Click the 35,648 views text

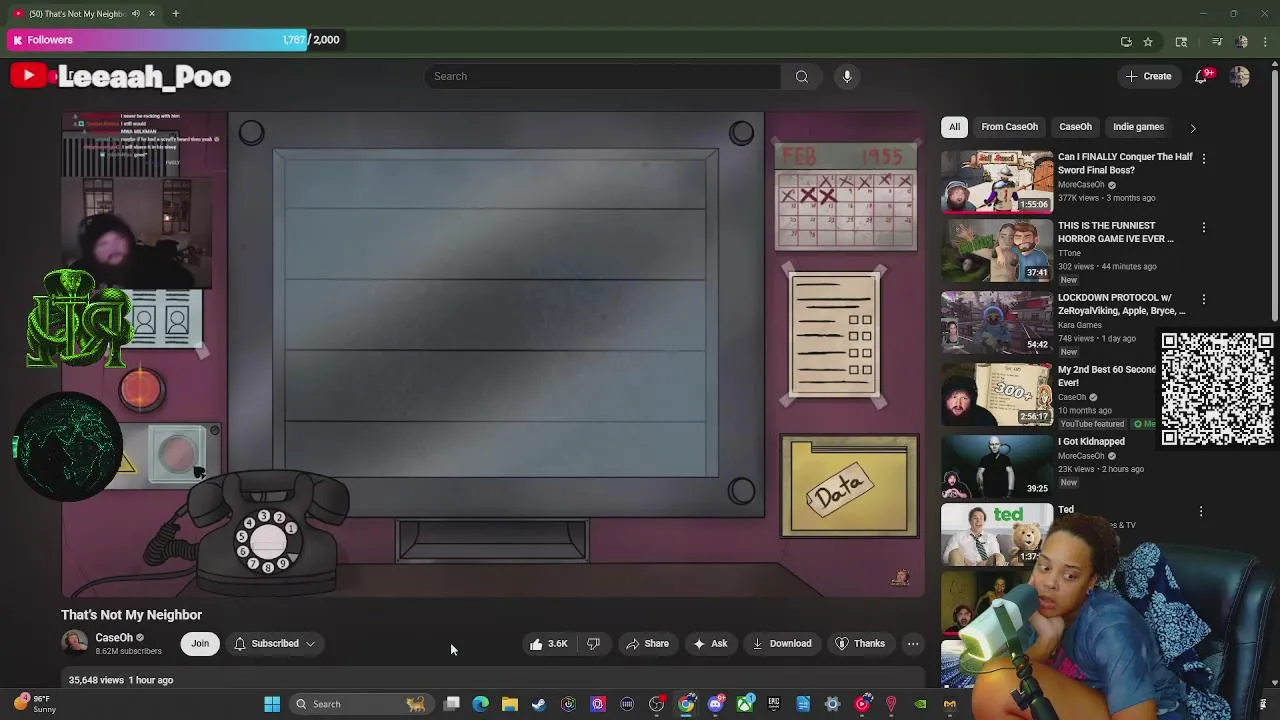point(96,680)
